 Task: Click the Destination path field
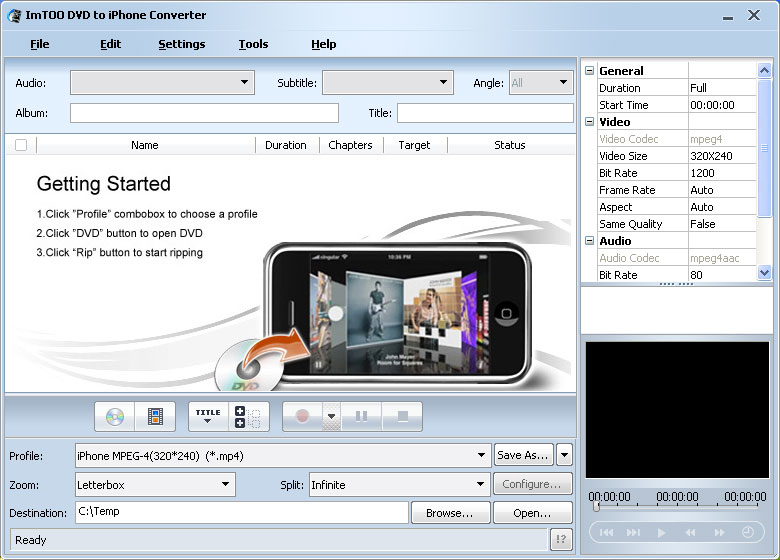click(242, 512)
